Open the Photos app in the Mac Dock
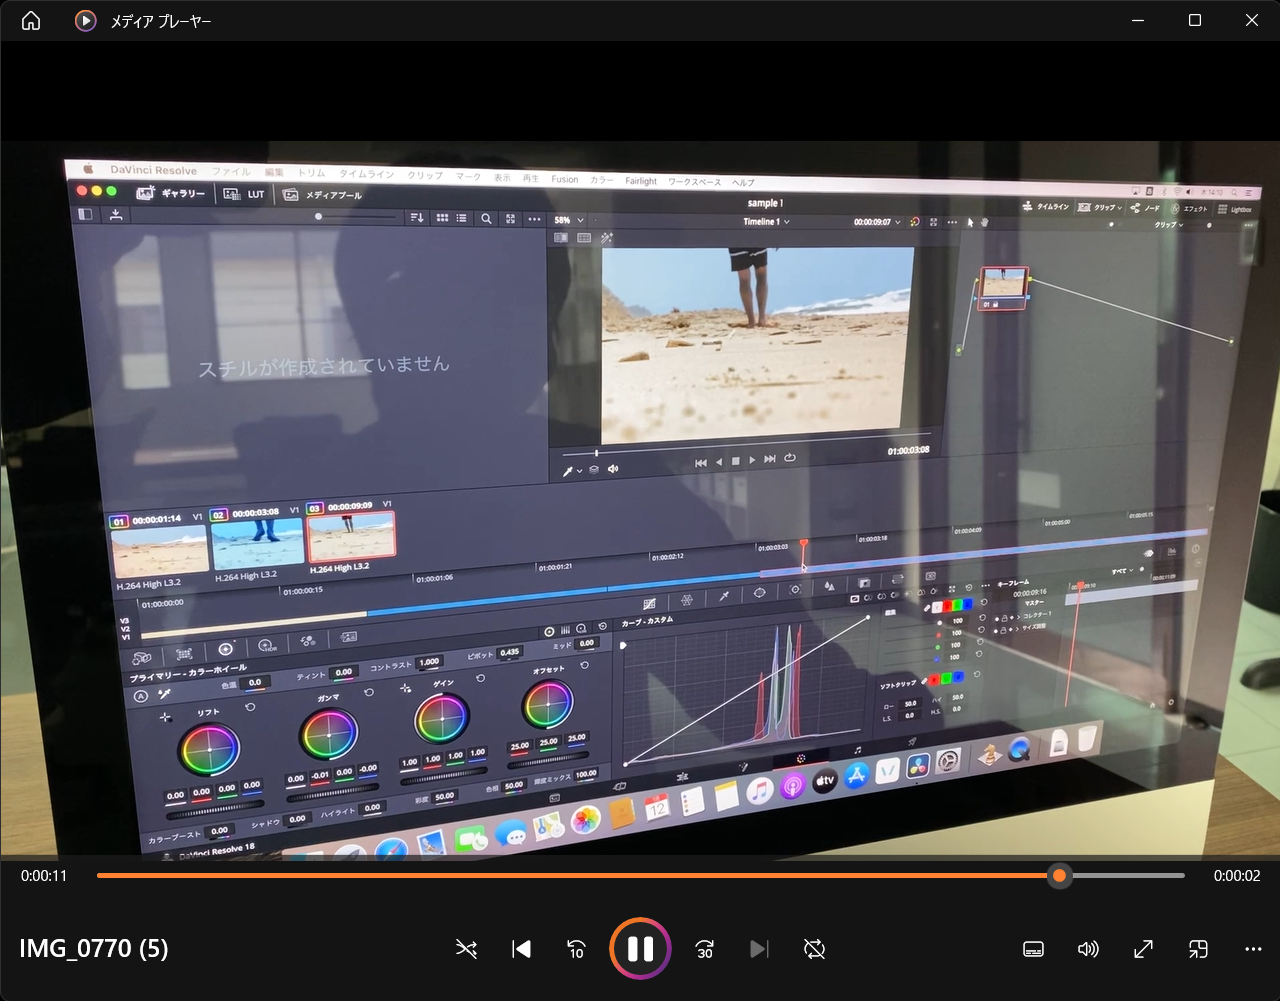This screenshot has height=1001, width=1280. pyautogui.click(x=585, y=821)
